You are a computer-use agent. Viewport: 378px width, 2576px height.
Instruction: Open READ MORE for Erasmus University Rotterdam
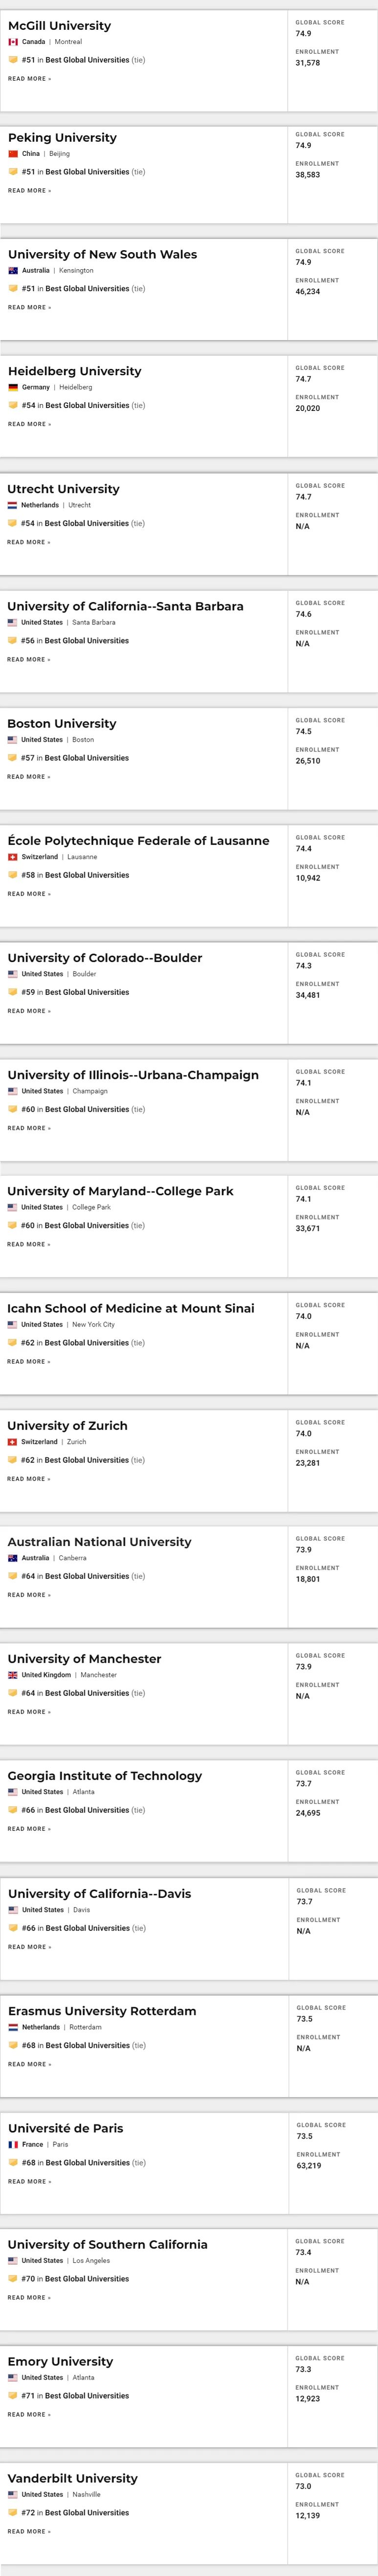tap(29, 2064)
